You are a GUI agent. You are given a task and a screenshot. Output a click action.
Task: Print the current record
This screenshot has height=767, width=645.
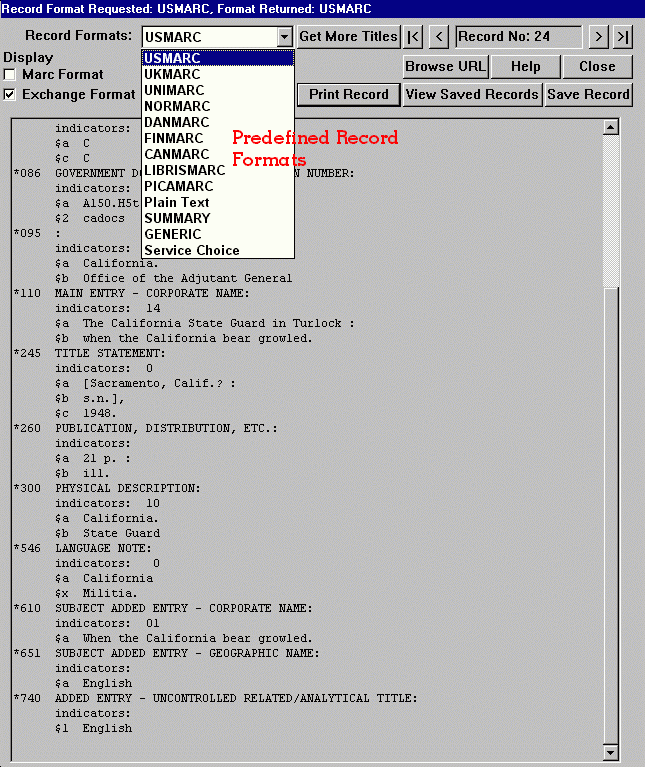tap(349, 94)
